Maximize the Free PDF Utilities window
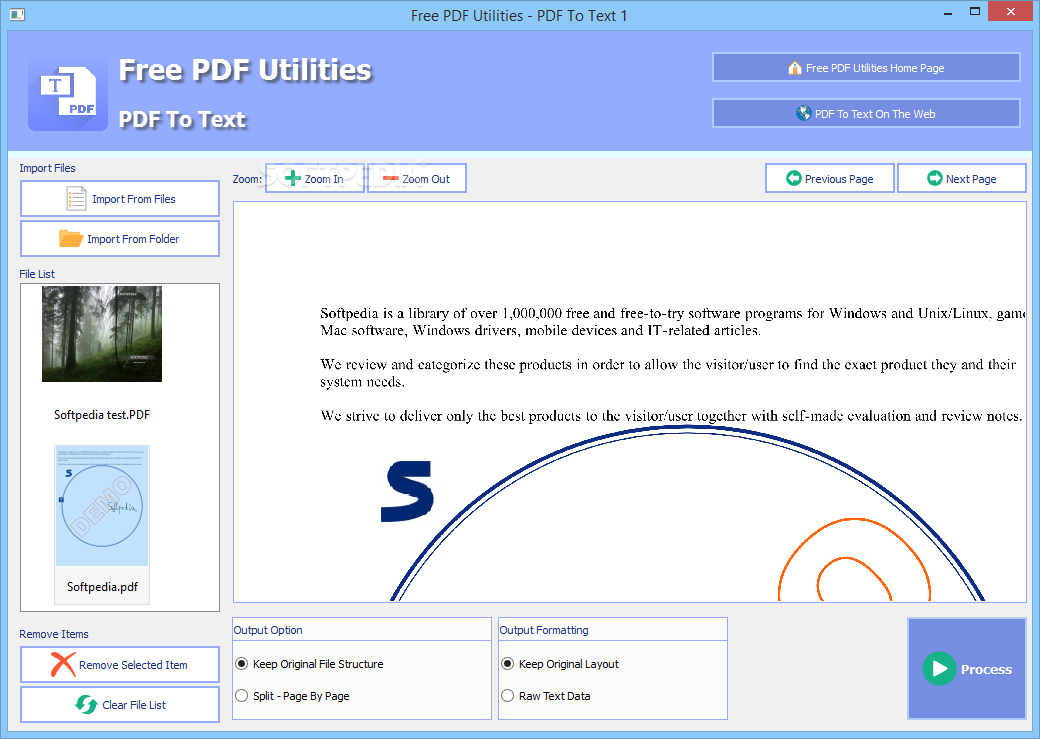 pyautogui.click(x=975, y=12)
